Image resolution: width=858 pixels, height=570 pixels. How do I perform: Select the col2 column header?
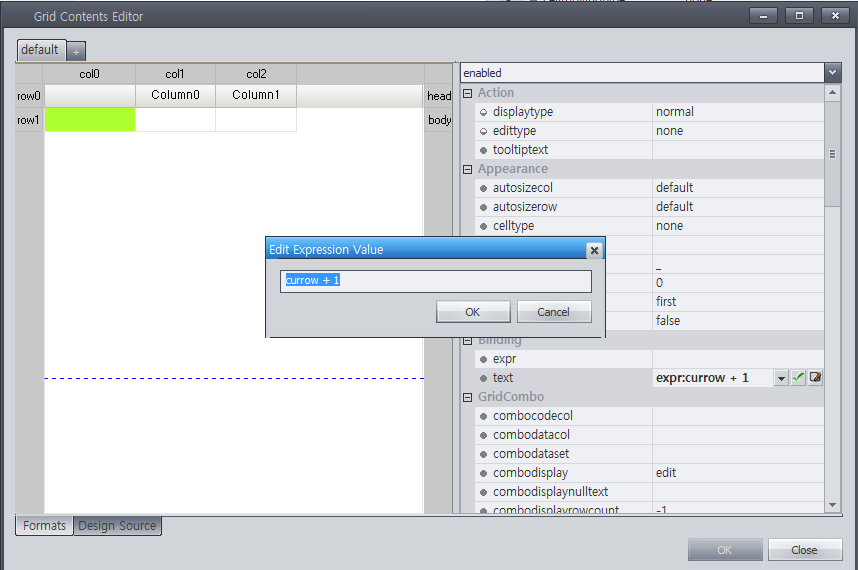click(256, 74)
